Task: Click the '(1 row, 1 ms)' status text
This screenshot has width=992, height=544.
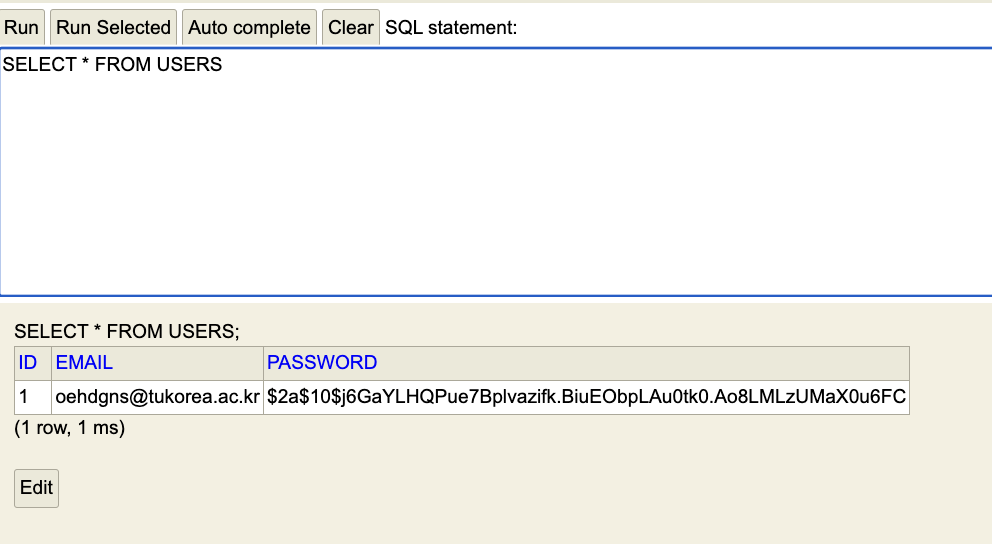Action: click(69, 428)
